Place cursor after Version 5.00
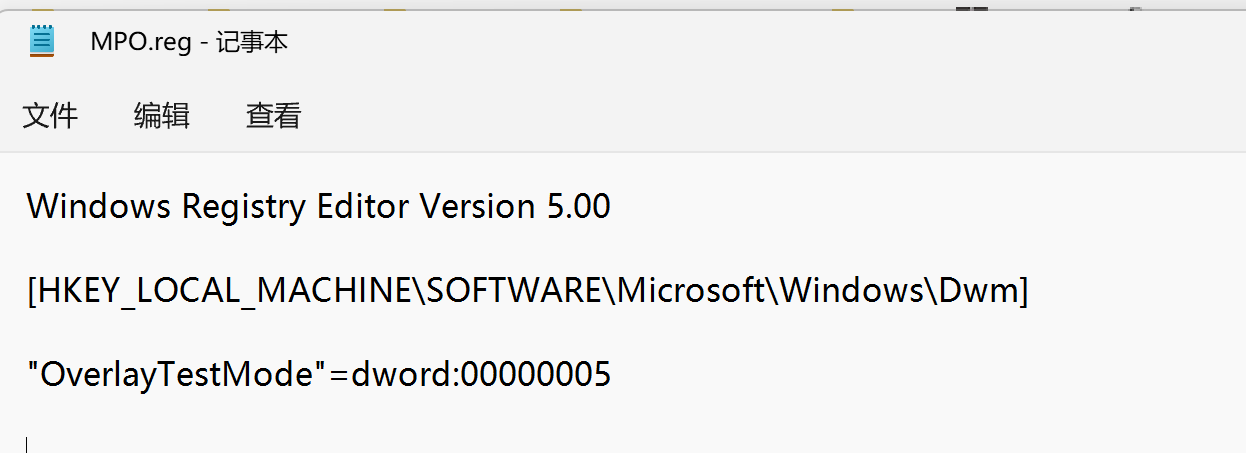Image resolution: width=1246 pixels, height=453 pixels. tap(610, 207)
